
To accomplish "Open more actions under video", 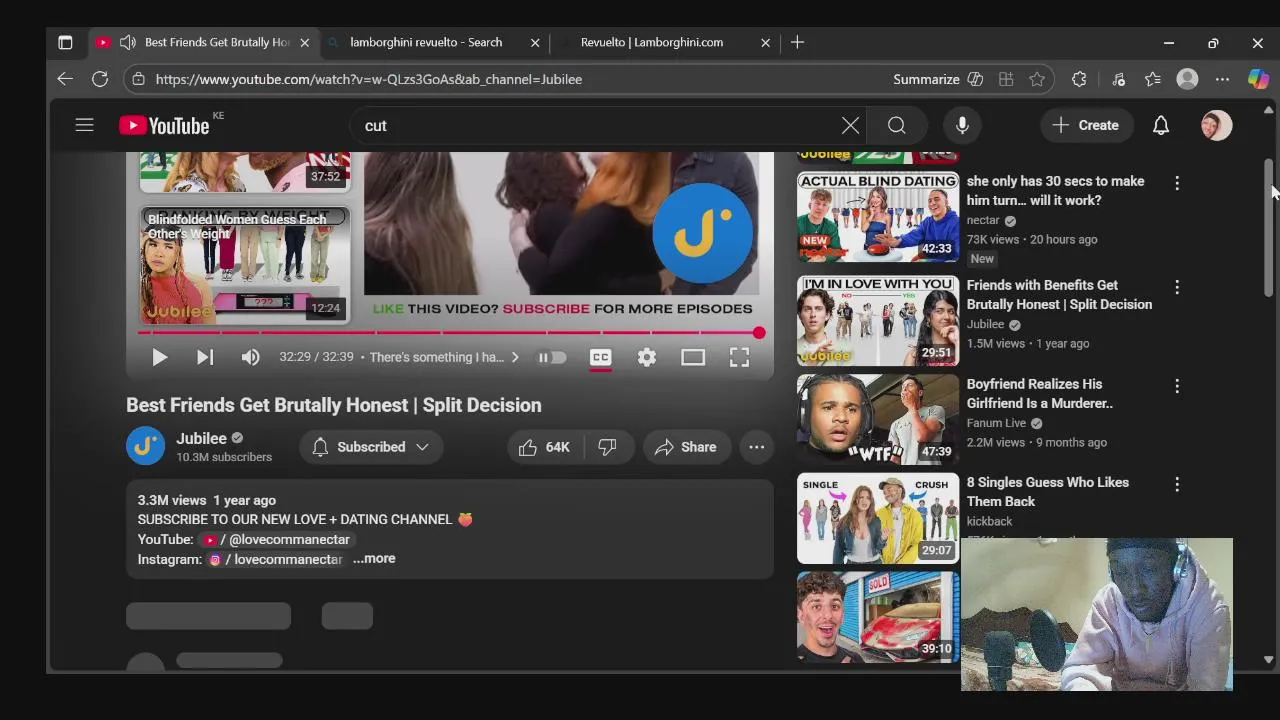I will pos(757,447).
